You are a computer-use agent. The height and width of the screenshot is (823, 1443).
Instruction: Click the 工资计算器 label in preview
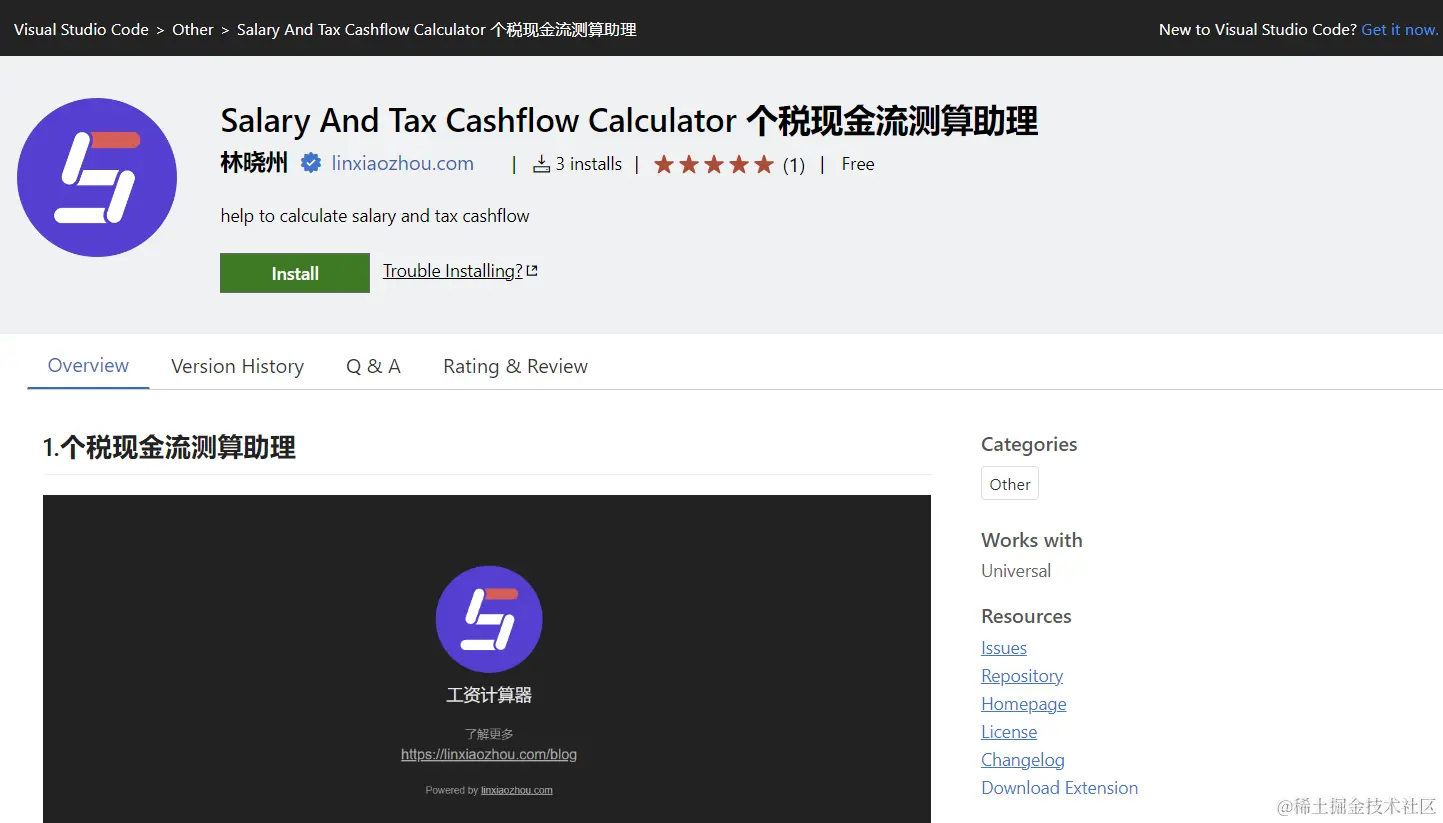point(489,695)
